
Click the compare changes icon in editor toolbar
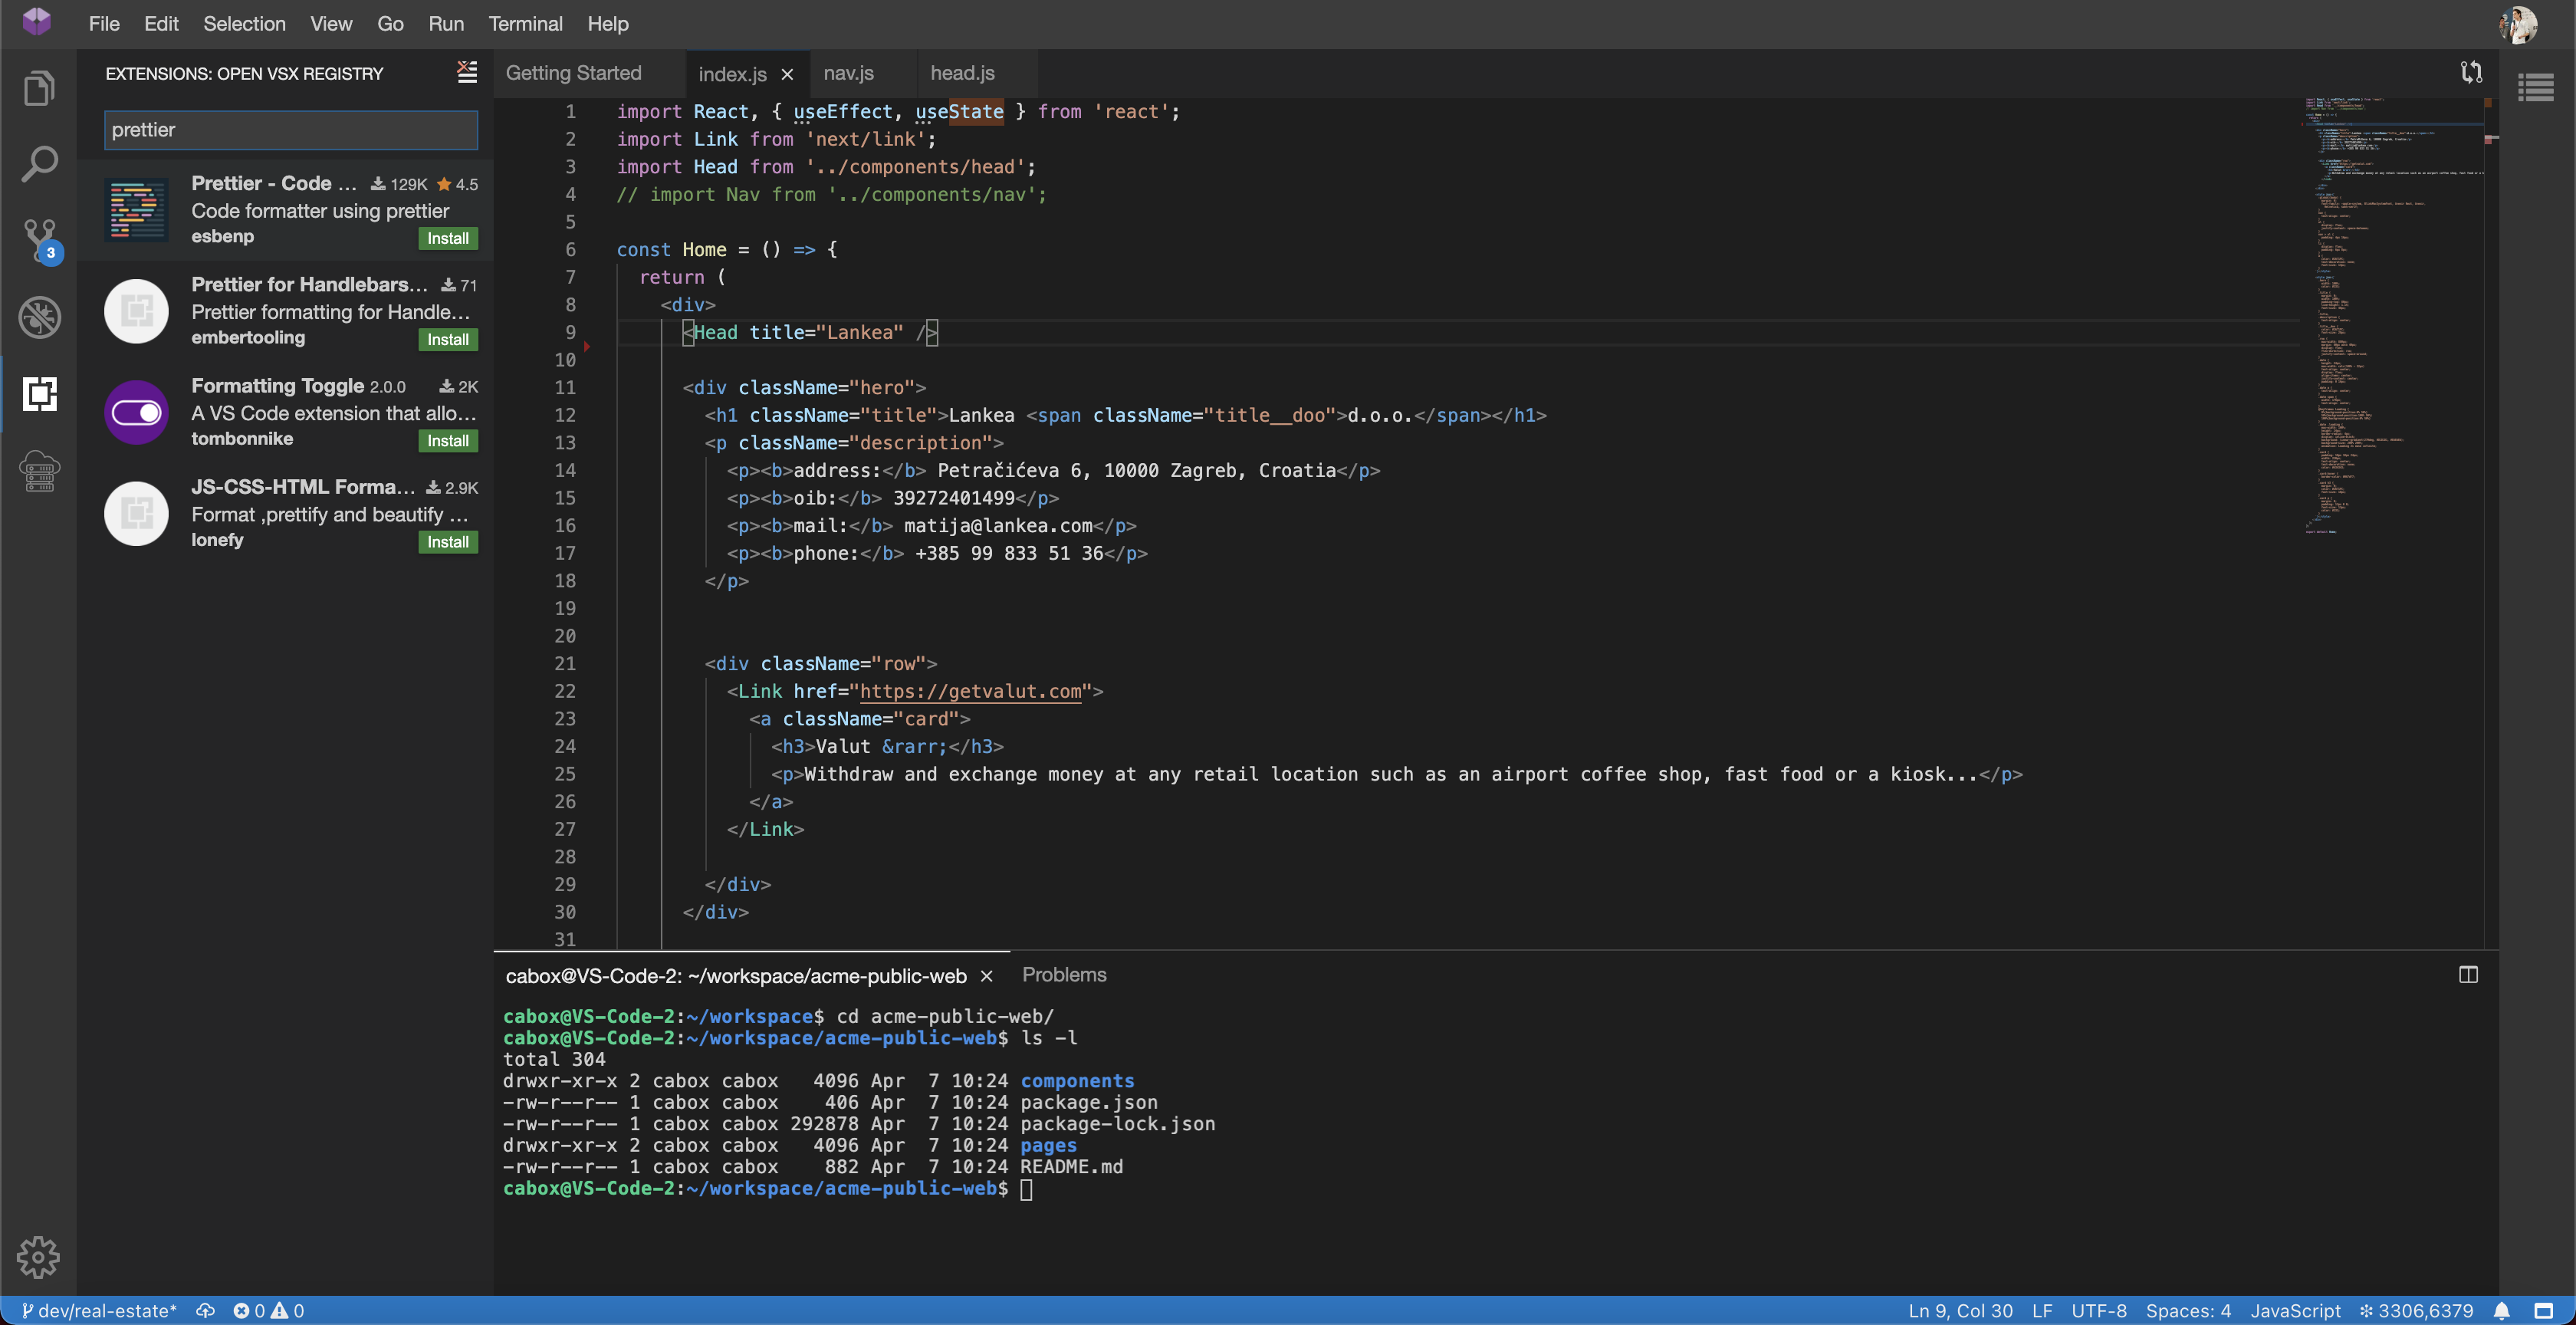(x=2471, y=72)
